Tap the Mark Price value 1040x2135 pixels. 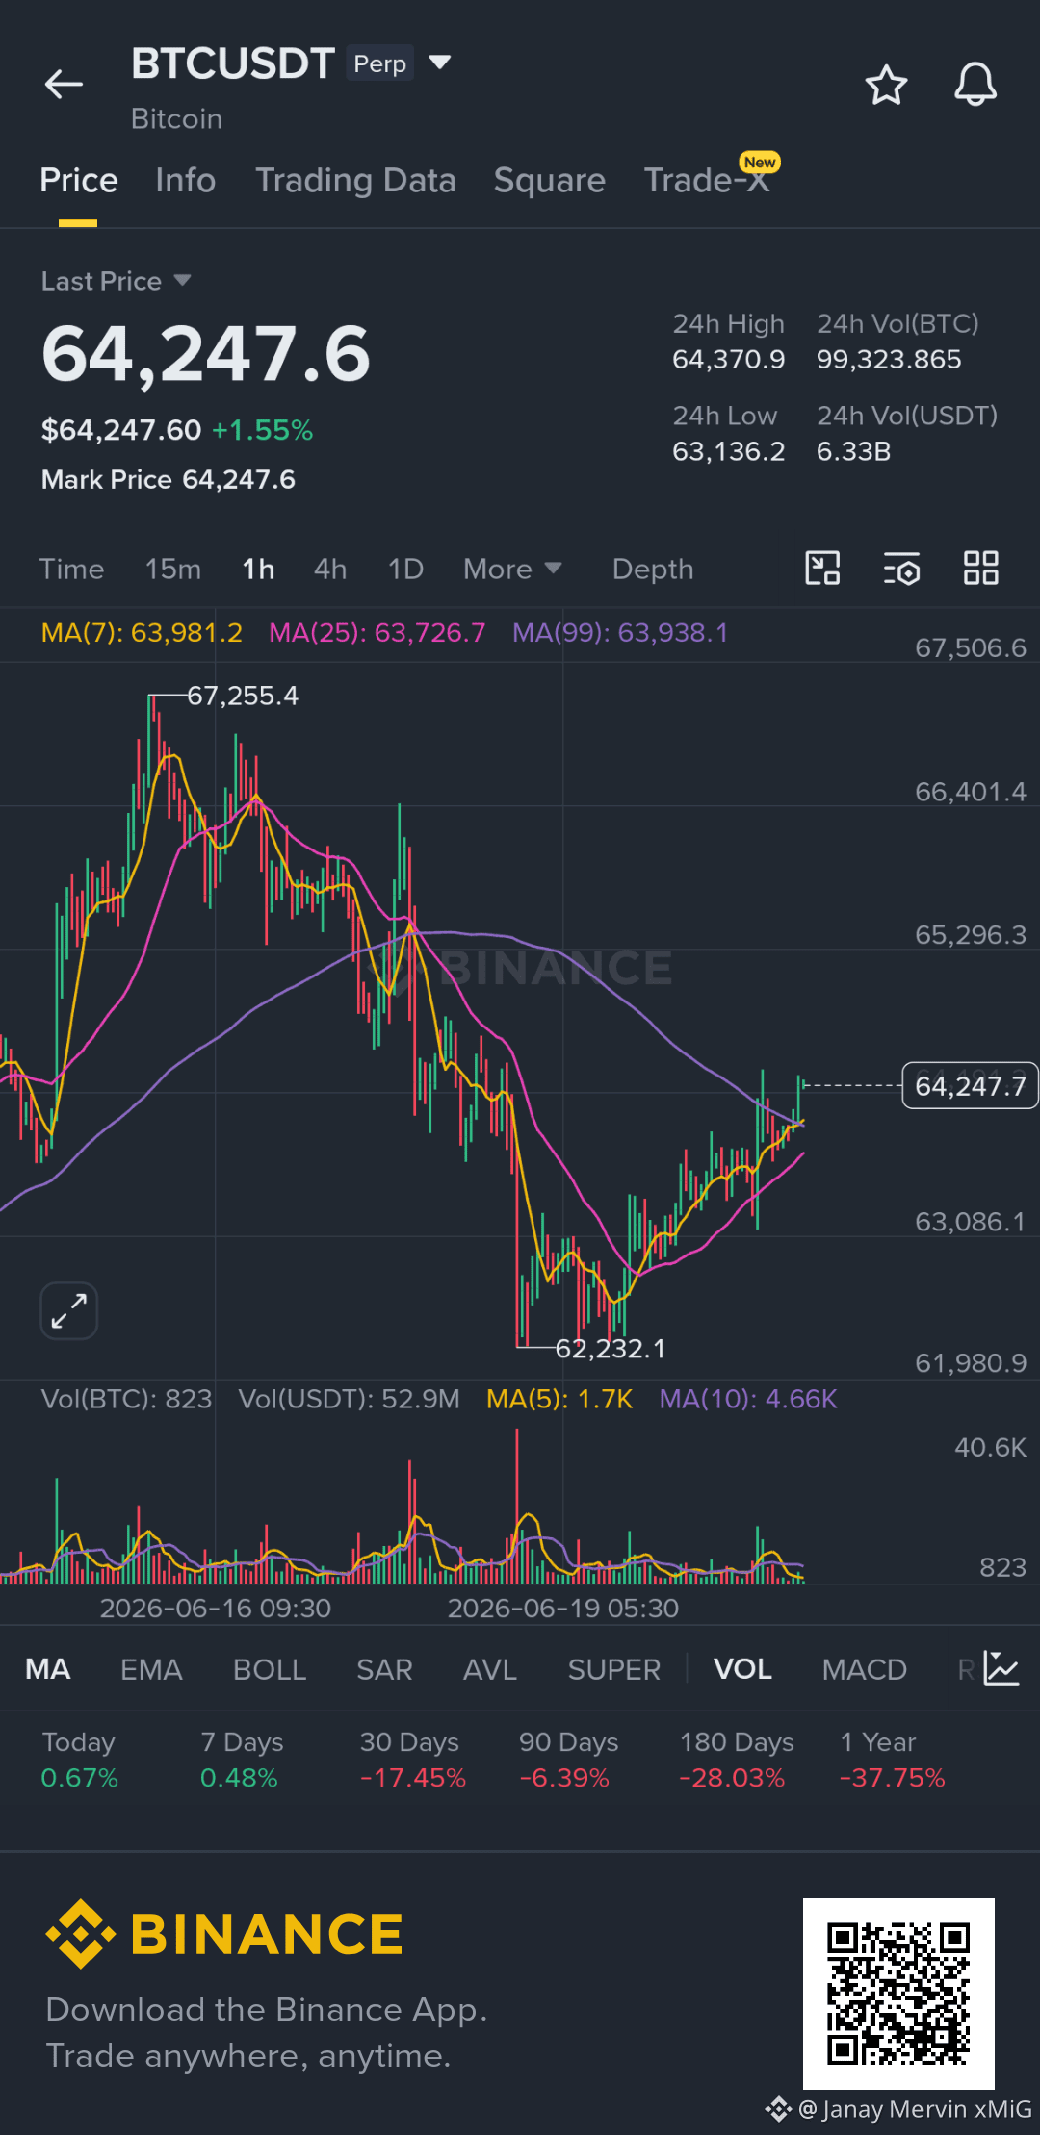coord(239,480)
